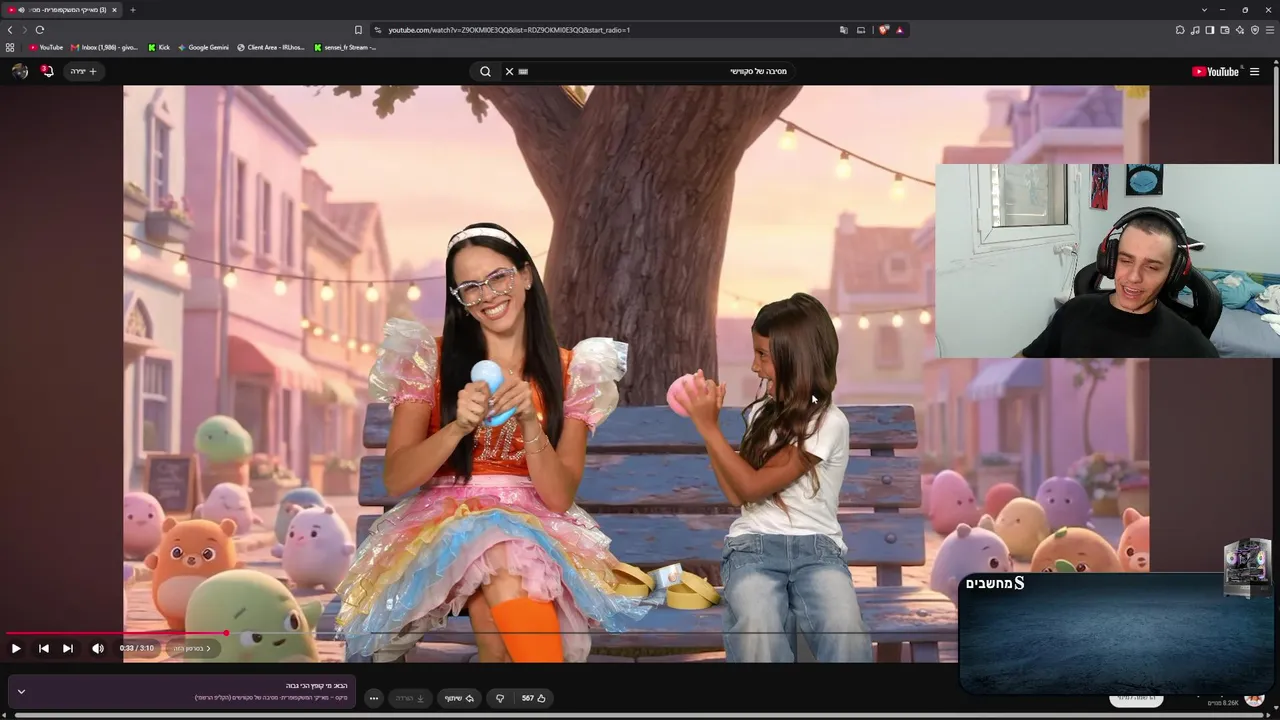Go back in the browser

10,30
